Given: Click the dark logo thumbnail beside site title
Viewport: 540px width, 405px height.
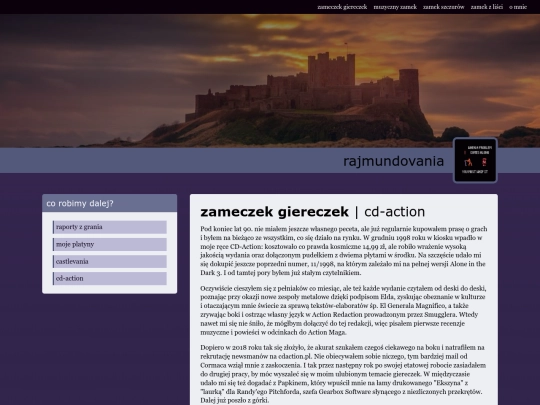Looking at the screenshot, I should pyautogui.click(x=475, y=160).
